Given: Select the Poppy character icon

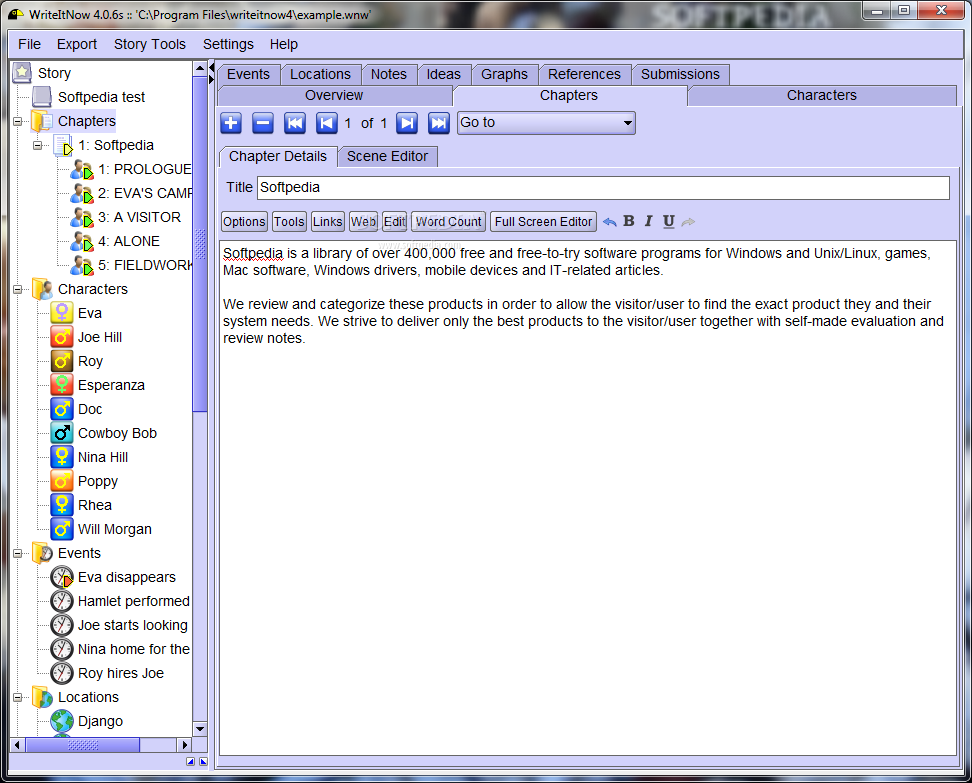Looking at the screenshot, I should [x=62, y=481].
